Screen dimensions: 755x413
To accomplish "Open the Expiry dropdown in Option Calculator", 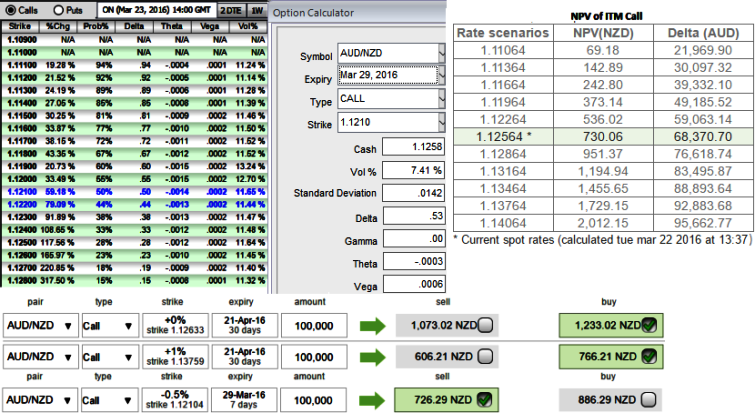I will pos(443,75).
